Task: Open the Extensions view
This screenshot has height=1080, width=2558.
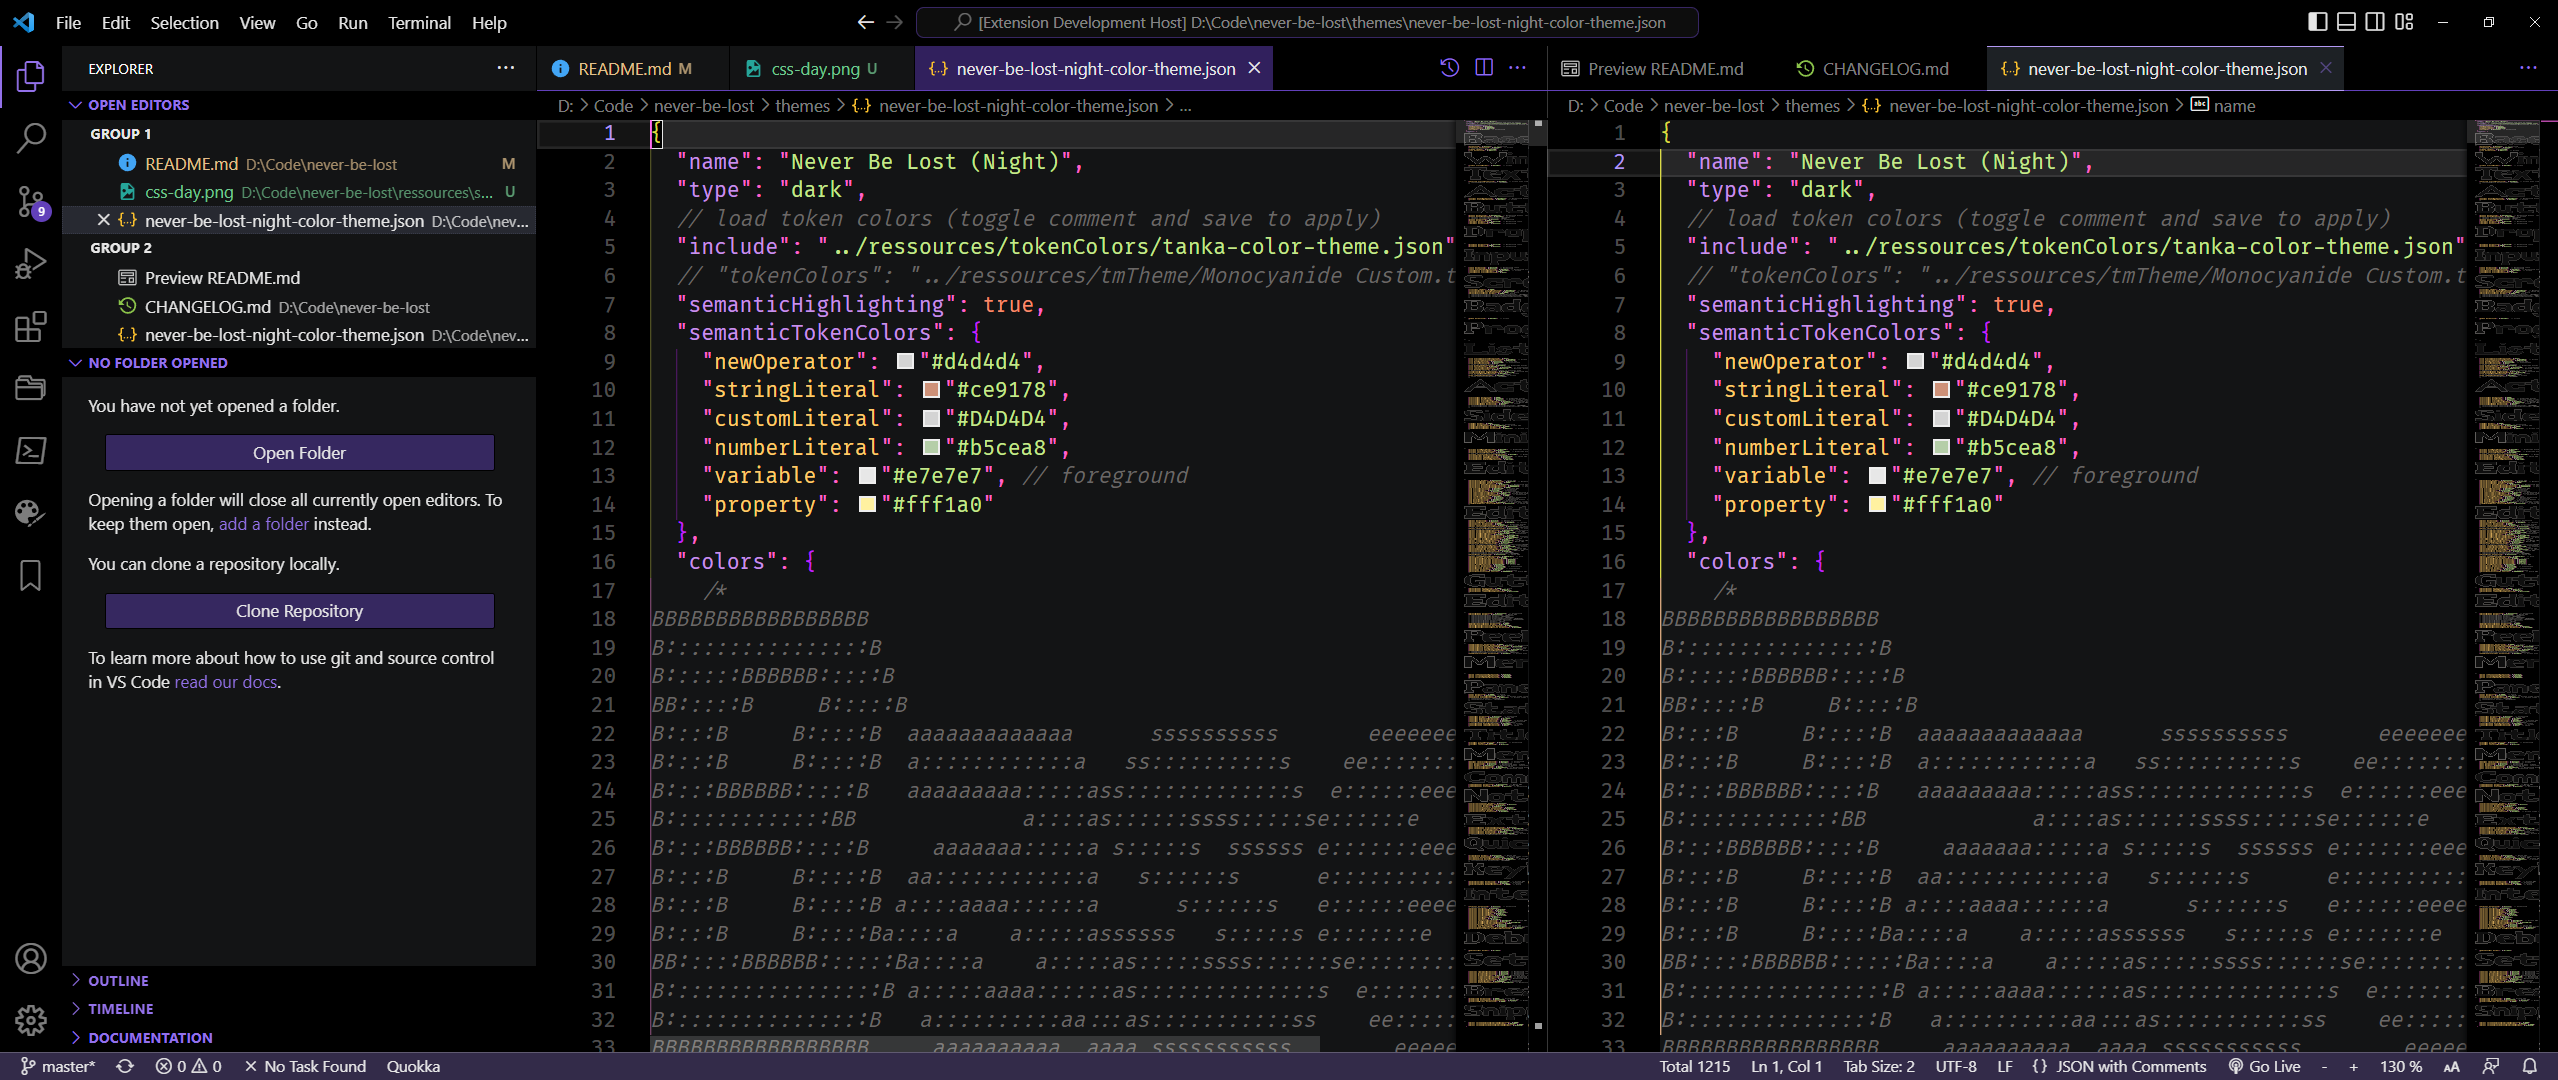Action: point(31,327)
